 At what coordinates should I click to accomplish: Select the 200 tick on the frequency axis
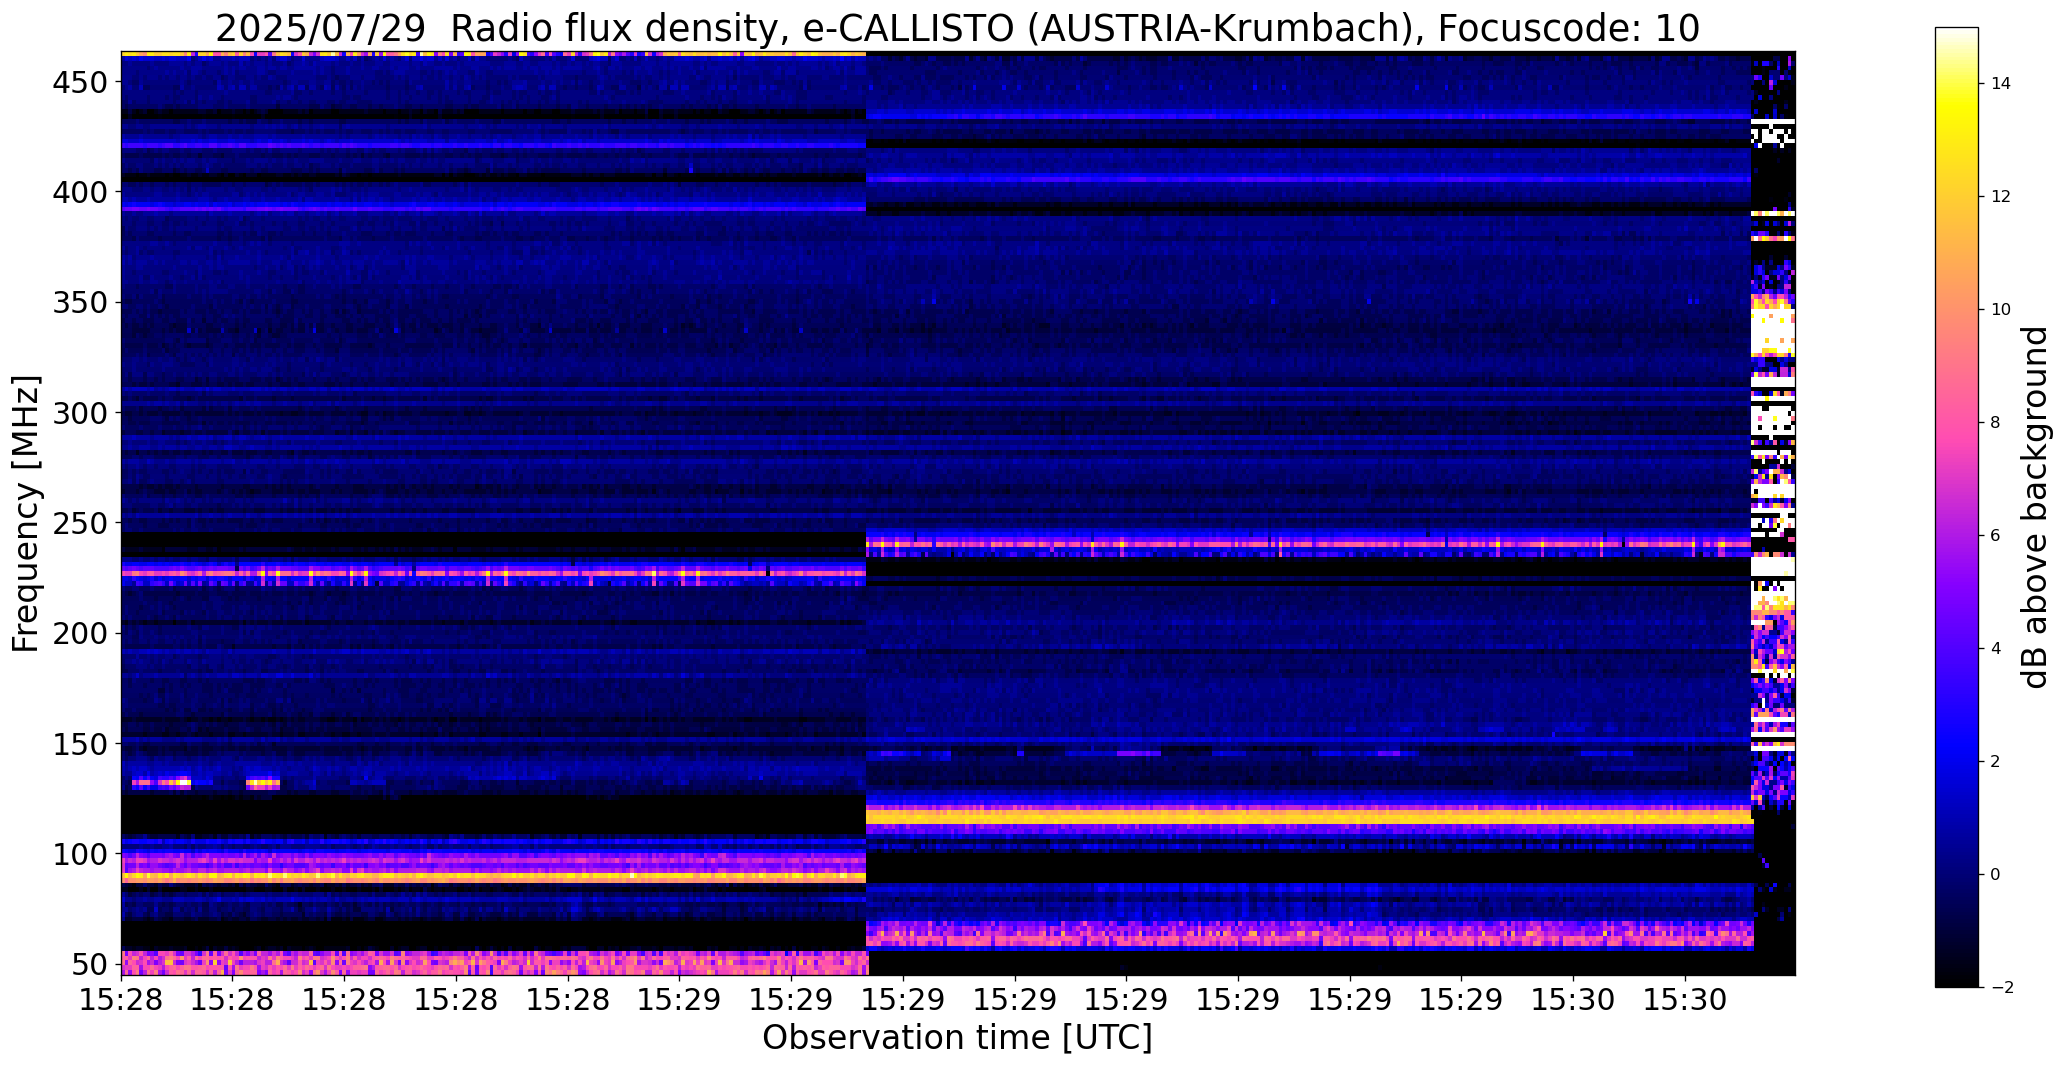point(79,633)
